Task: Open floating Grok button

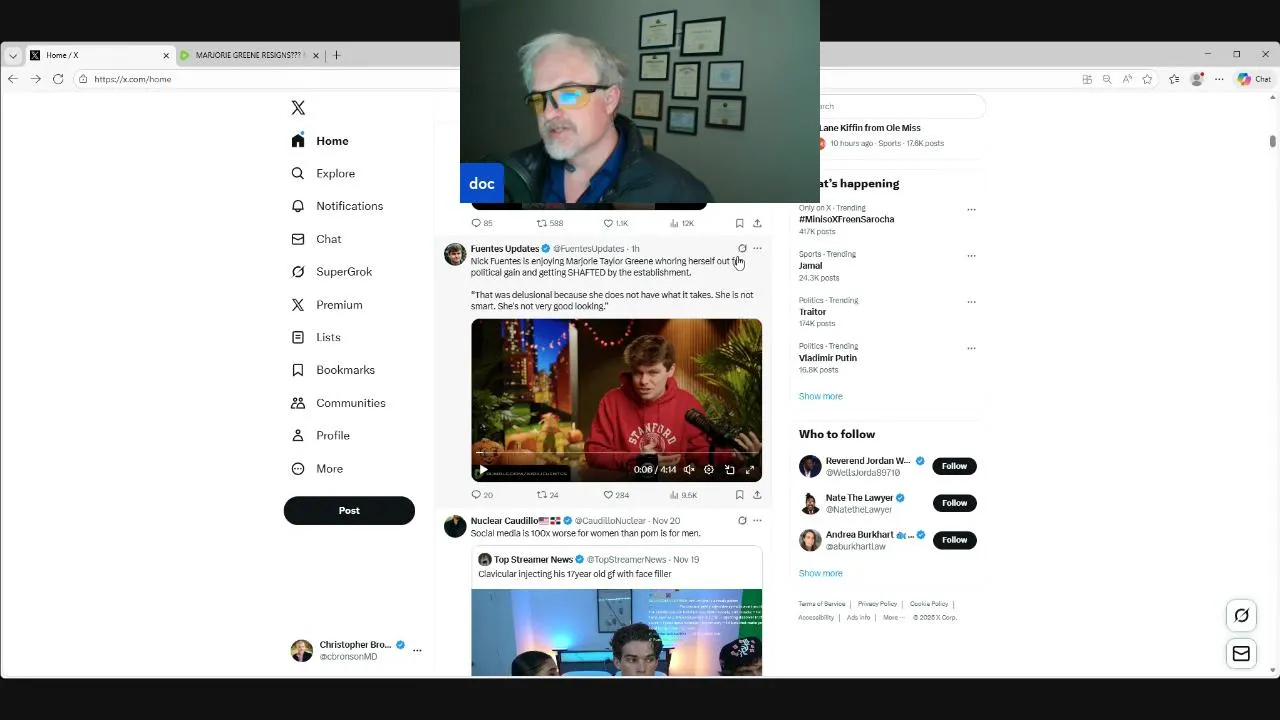Action: [x=1241, y=616]
